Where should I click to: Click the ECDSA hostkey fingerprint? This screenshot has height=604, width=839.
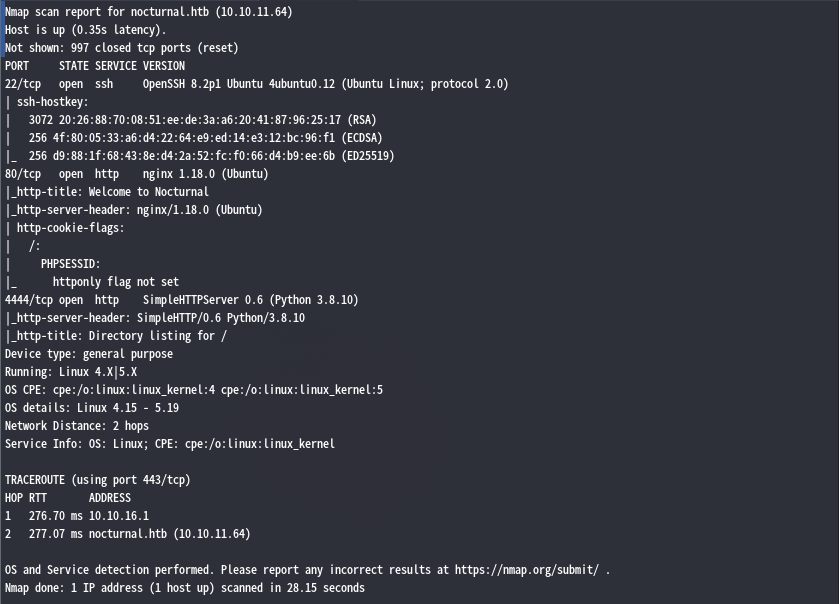(x=194, y=138)
